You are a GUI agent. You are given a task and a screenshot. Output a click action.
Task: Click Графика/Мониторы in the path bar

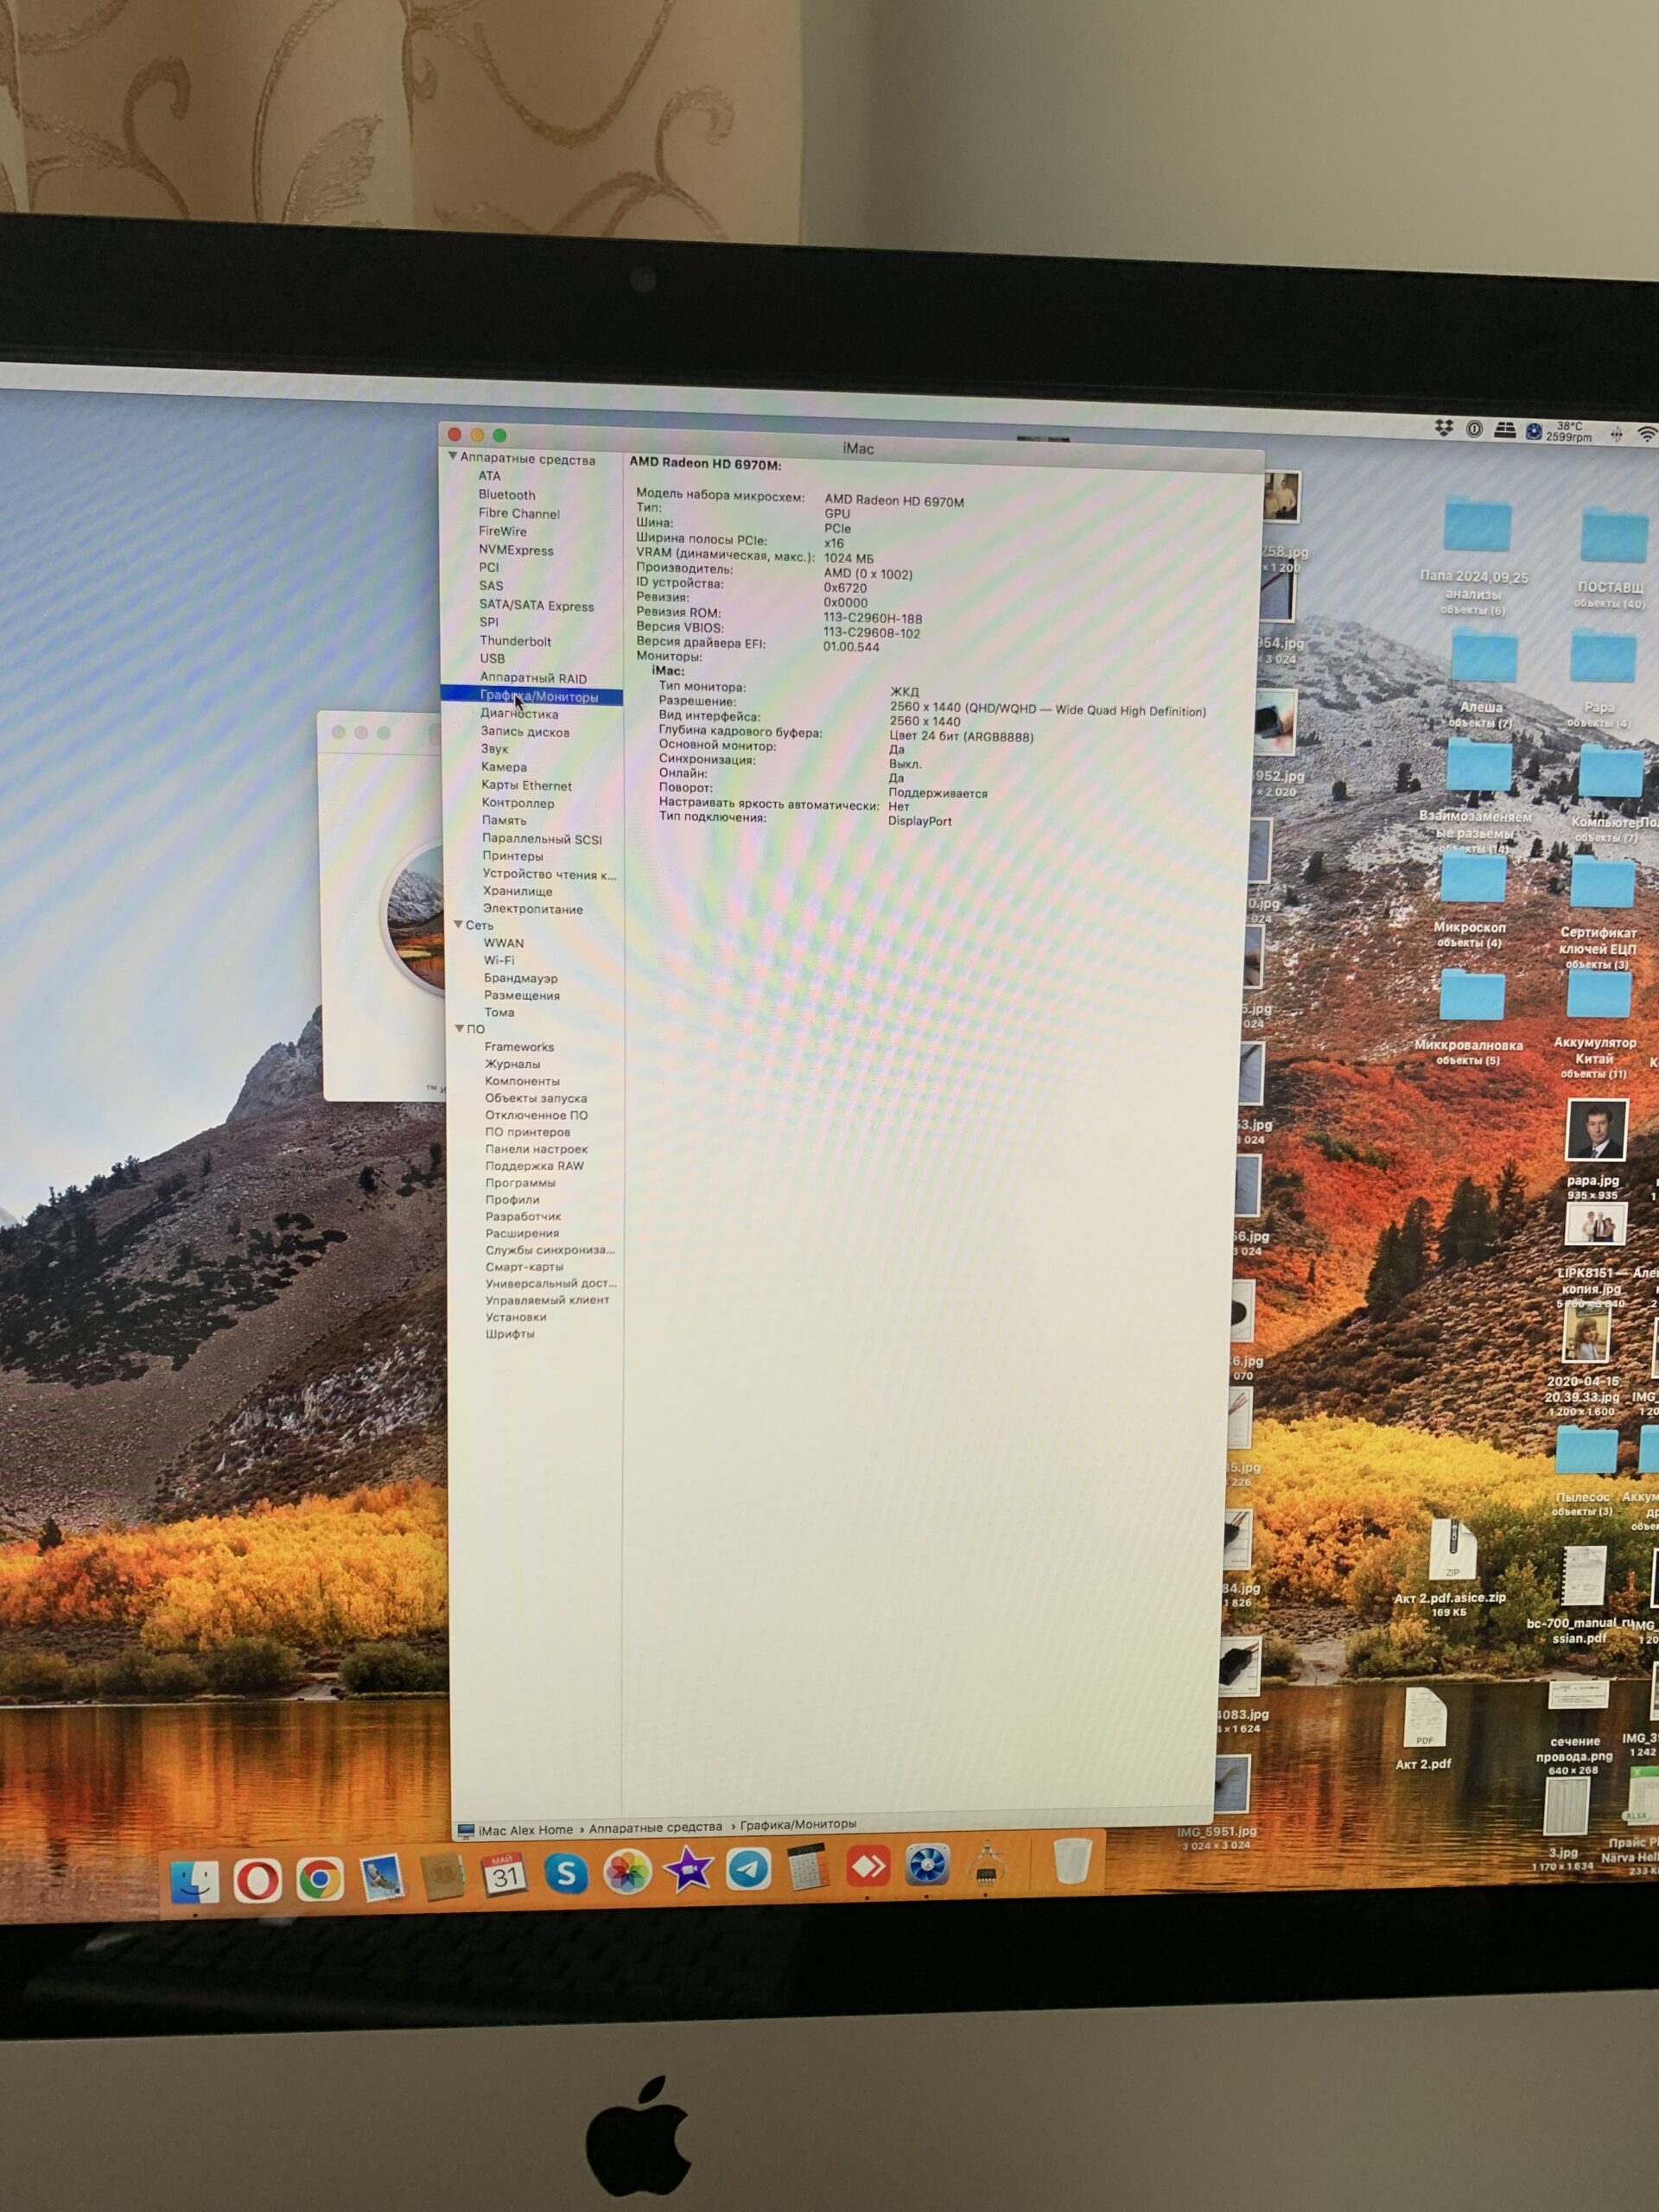tap(798, 1824)
